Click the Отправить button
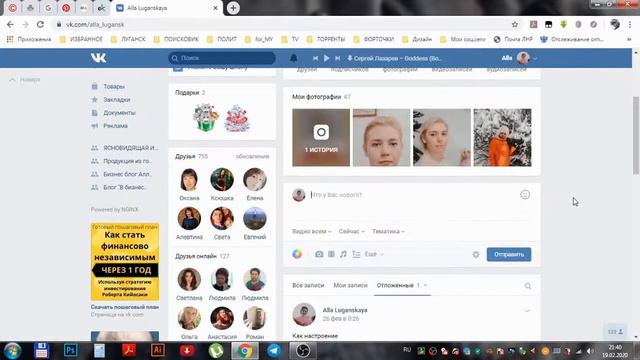 tap(509, 254)
